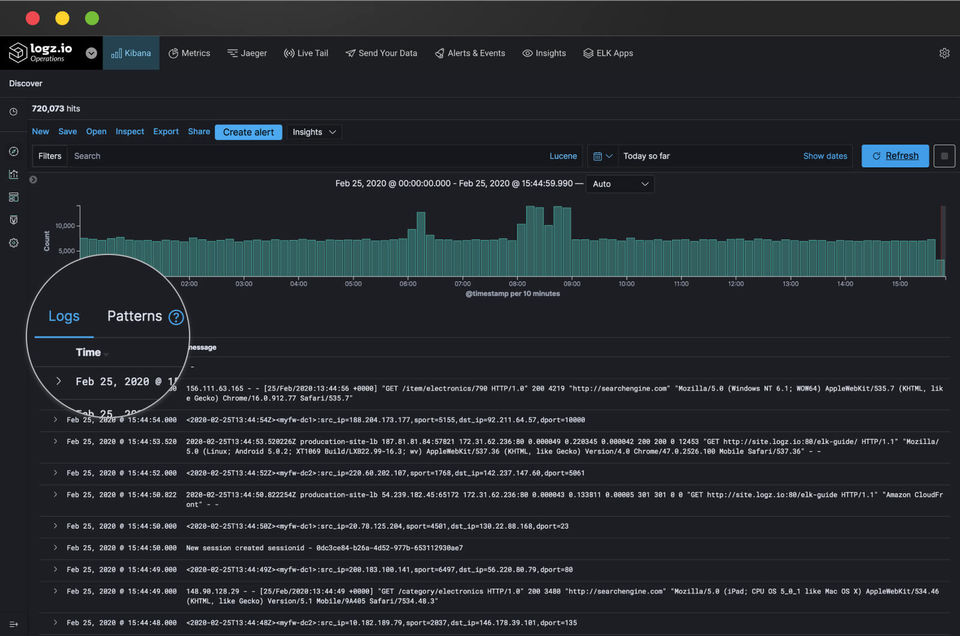Expand sidebar with bottom-left arrow icon

[x=13, y=624]
